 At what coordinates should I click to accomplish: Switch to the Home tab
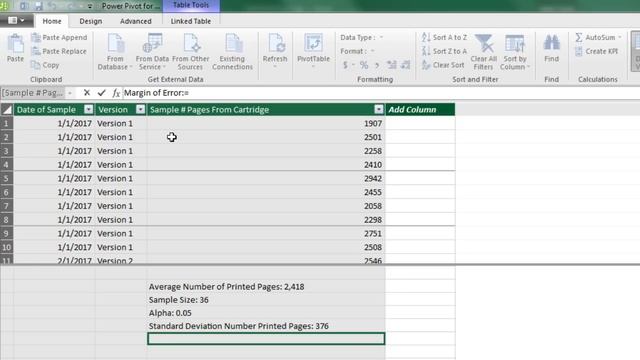click(x=52, y=21)
